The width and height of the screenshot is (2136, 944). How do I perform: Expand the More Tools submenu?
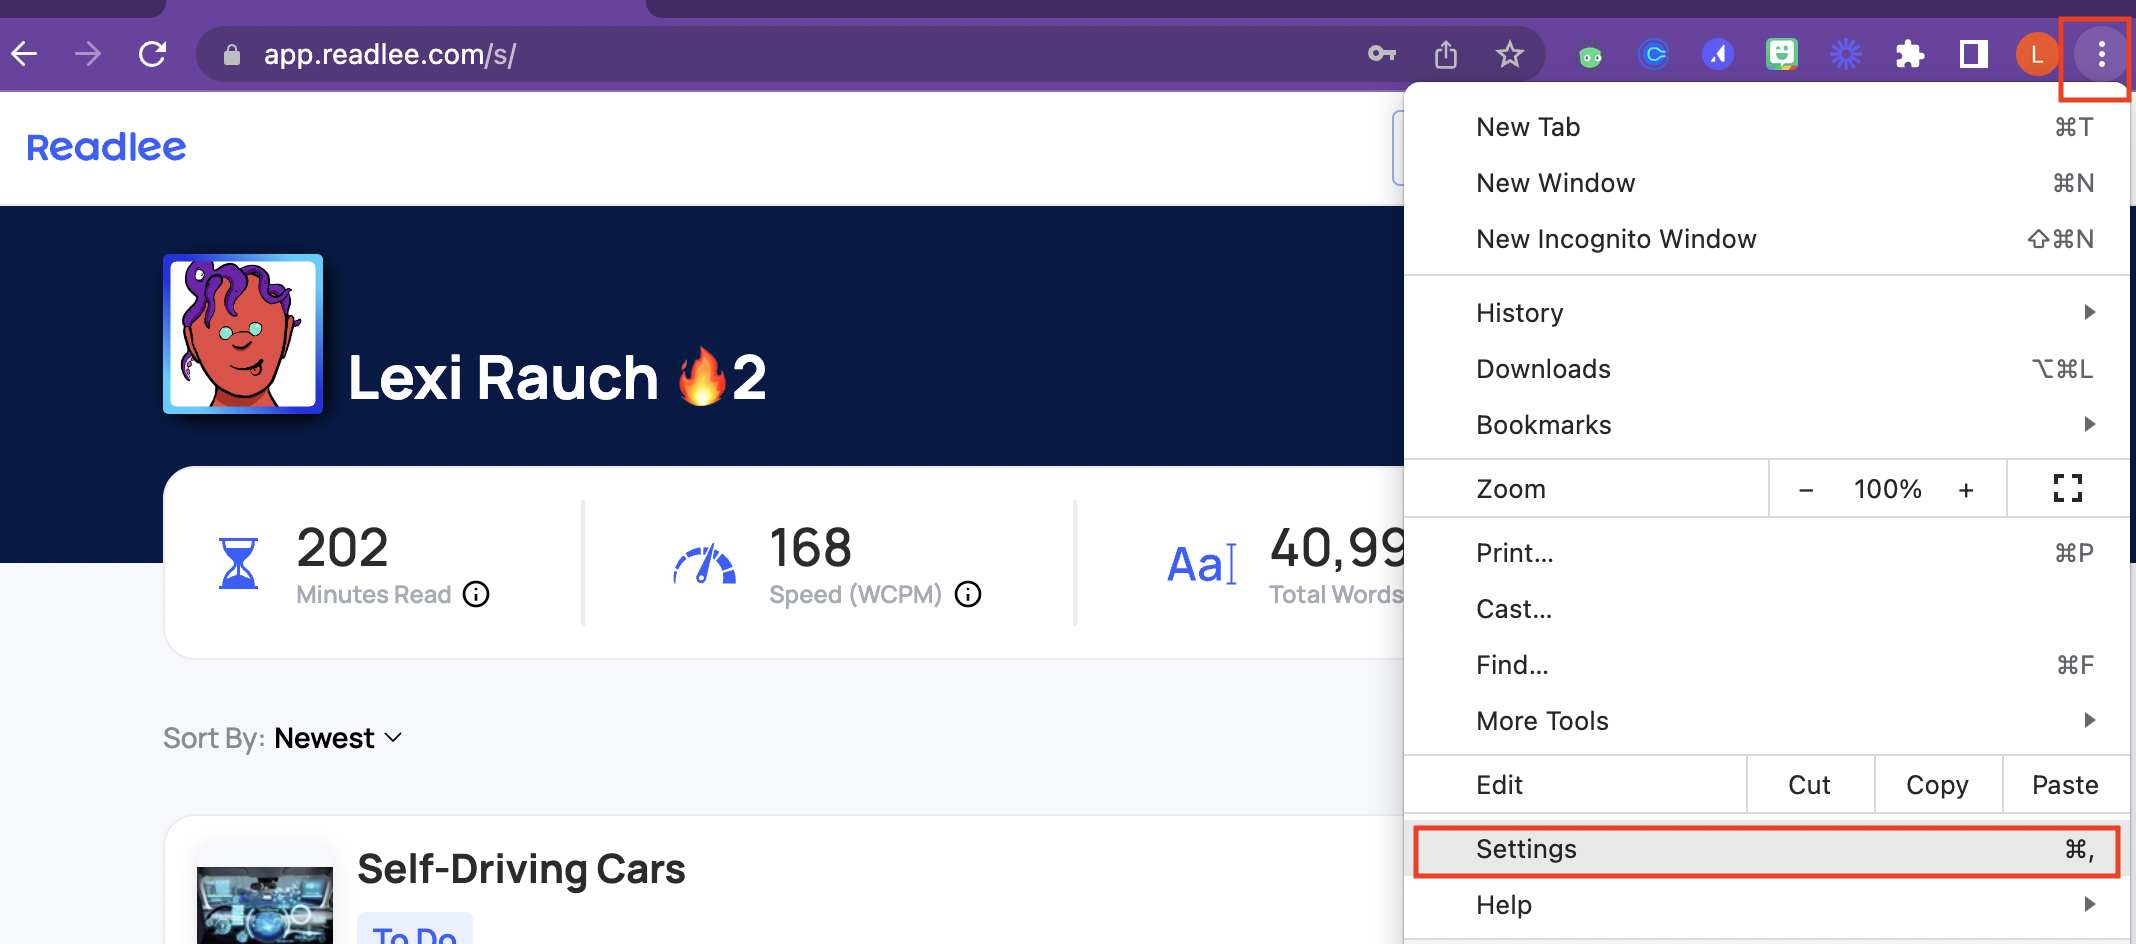tap(1766, 721)
